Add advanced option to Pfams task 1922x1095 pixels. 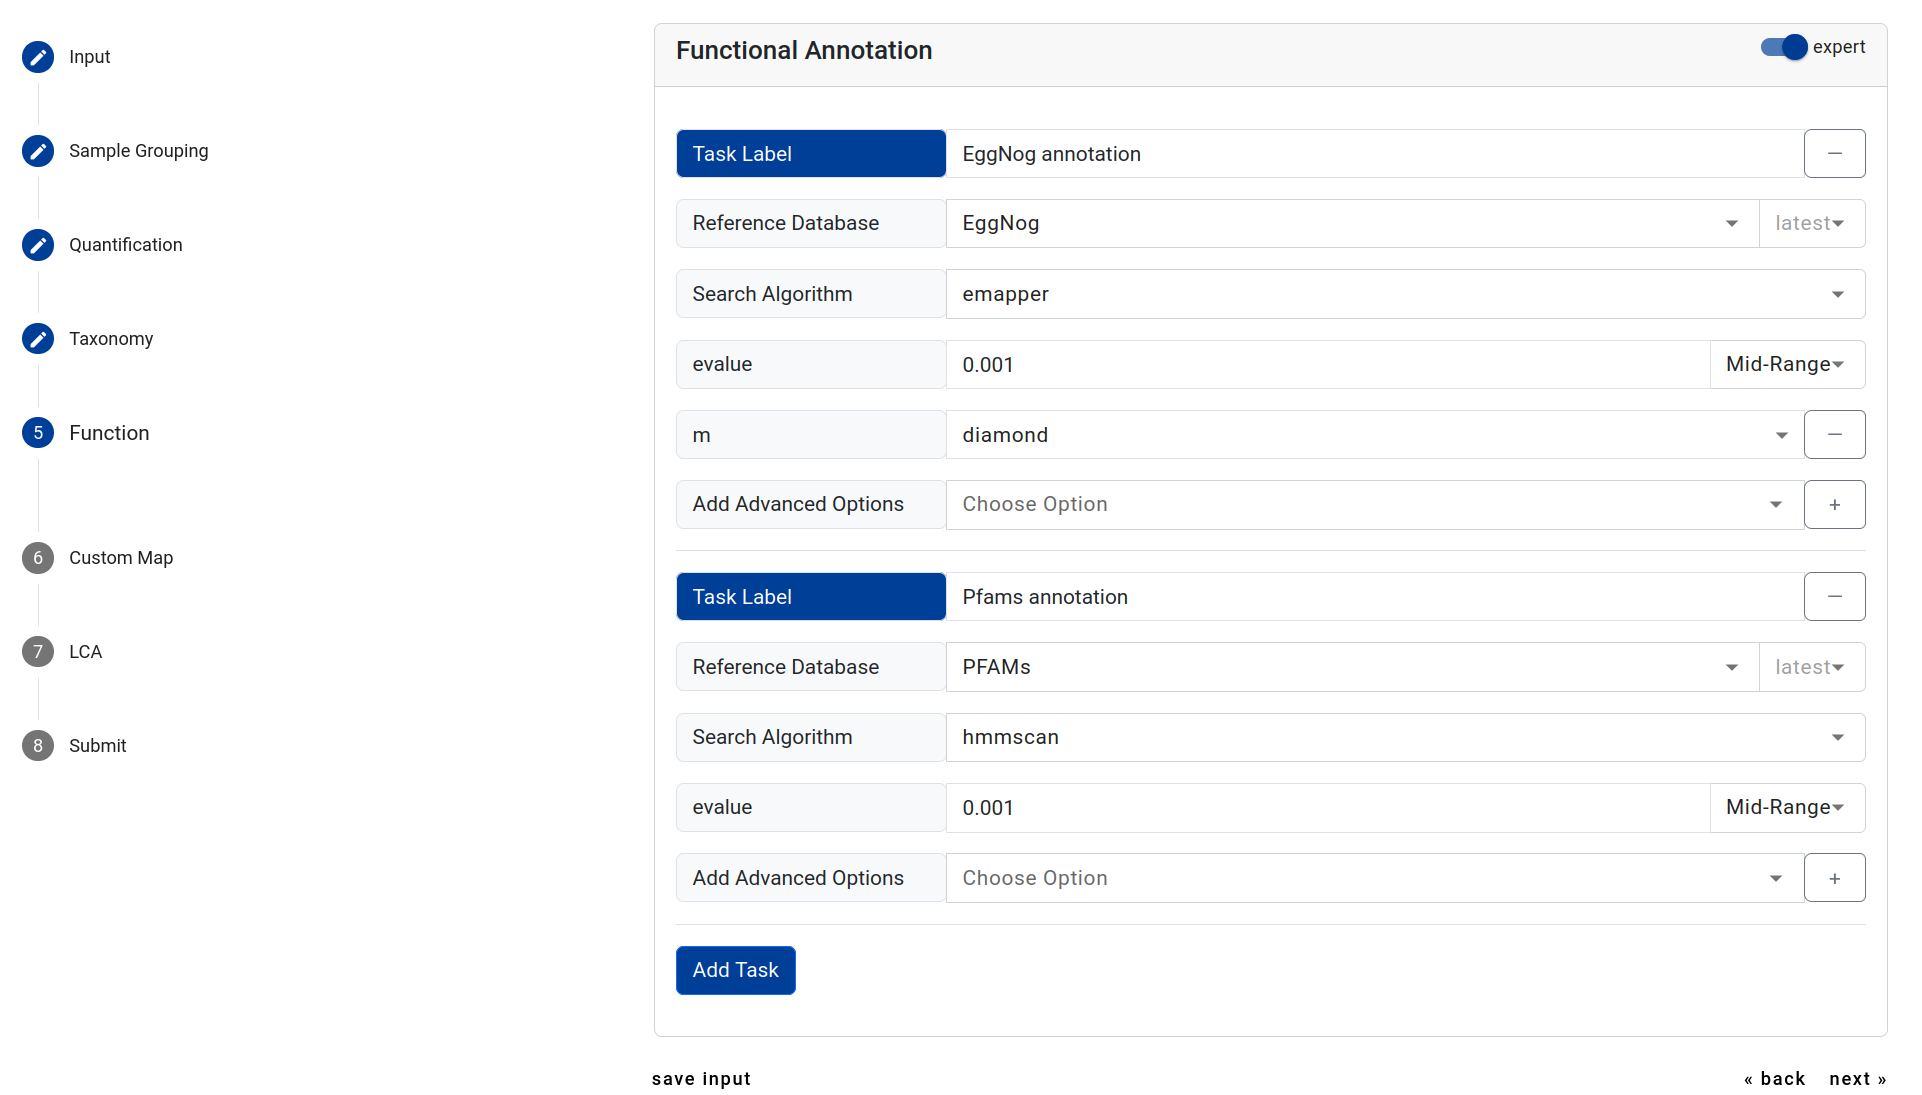1834,878
